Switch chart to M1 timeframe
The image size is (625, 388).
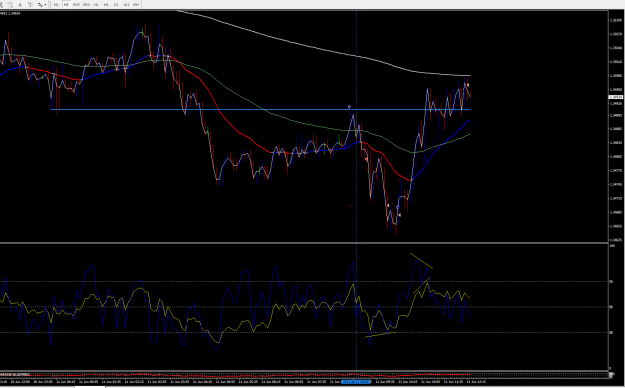pyautogui.click(x=56, y=5)
